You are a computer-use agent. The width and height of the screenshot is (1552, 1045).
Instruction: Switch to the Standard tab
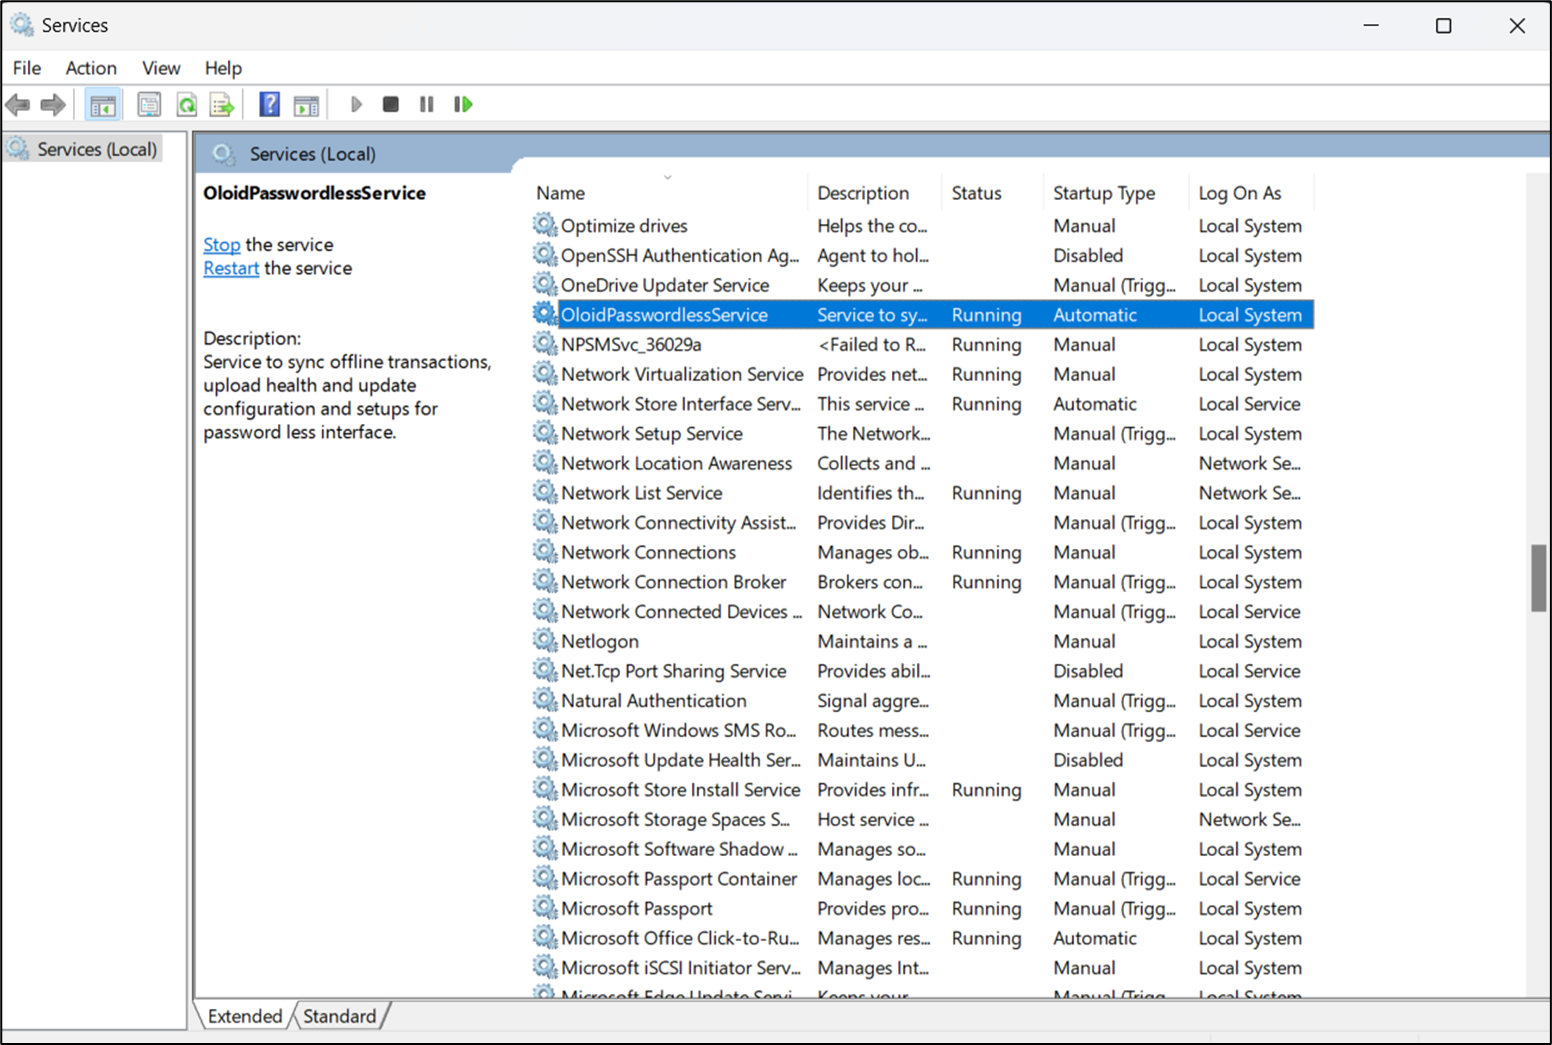pyautogui.click(x=340, y=1016)
